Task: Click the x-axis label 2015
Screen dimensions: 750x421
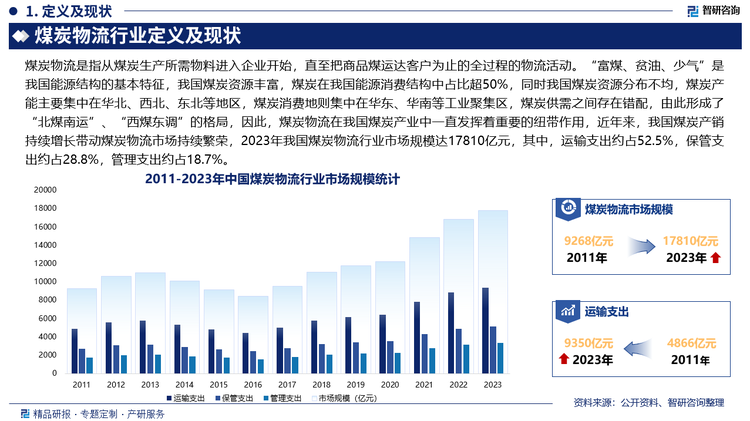Action: pyautogui.click(x=219, y=385)
